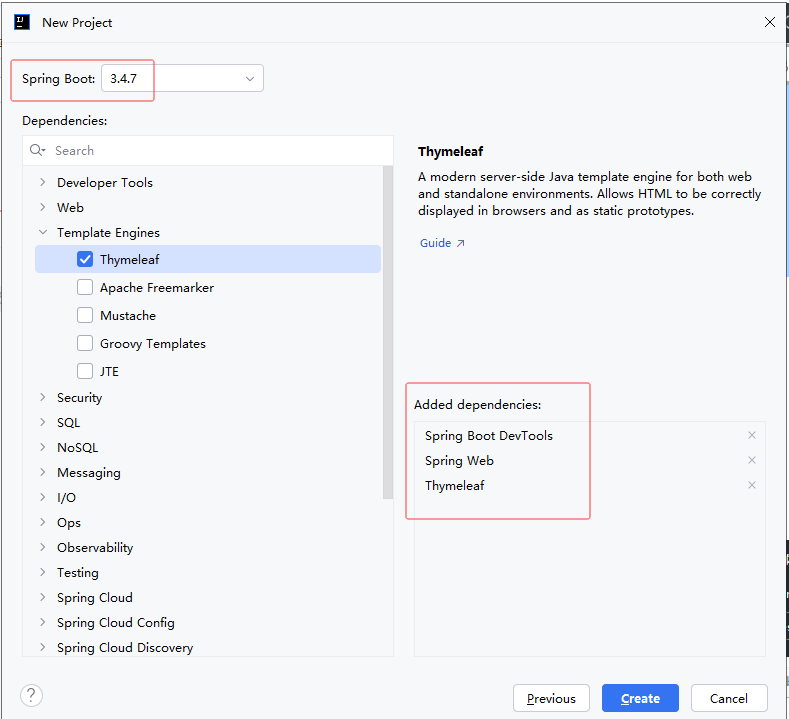The image size is (789, 719).
Task: Close the New Project dialog
Action: click(x=769, y=22)
